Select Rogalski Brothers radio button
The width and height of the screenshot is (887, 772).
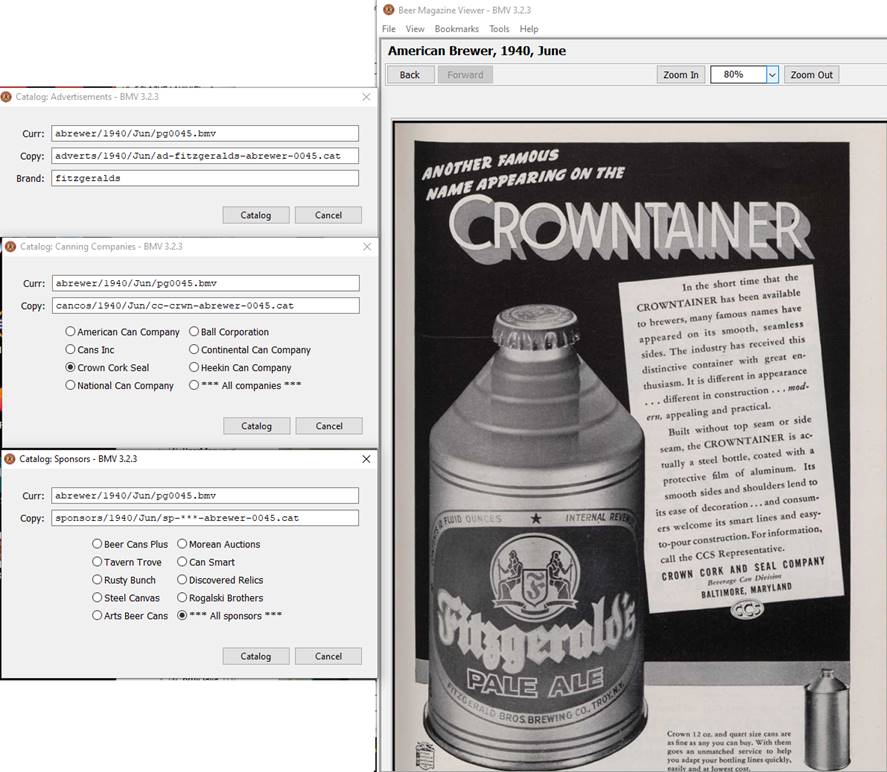(x=182, y=598)
